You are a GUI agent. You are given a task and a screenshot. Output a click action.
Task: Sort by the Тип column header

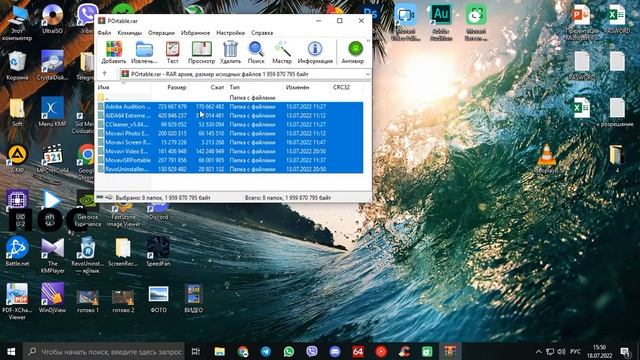tap(255, 87)
